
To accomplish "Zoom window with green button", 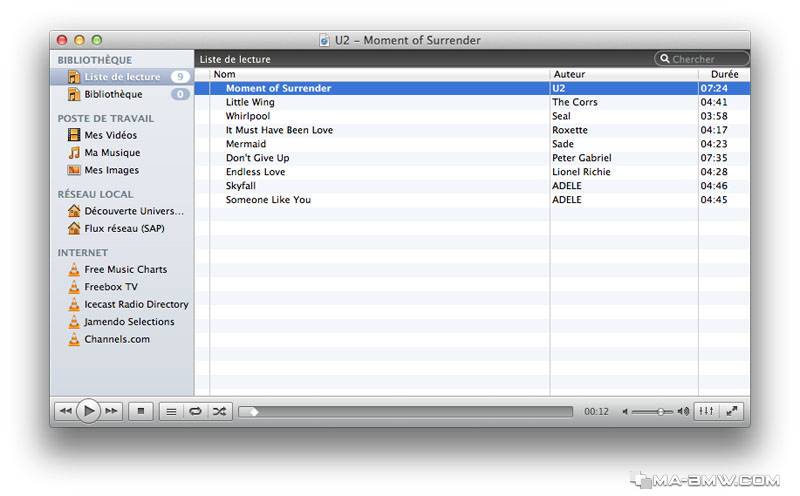I will 96,40.
